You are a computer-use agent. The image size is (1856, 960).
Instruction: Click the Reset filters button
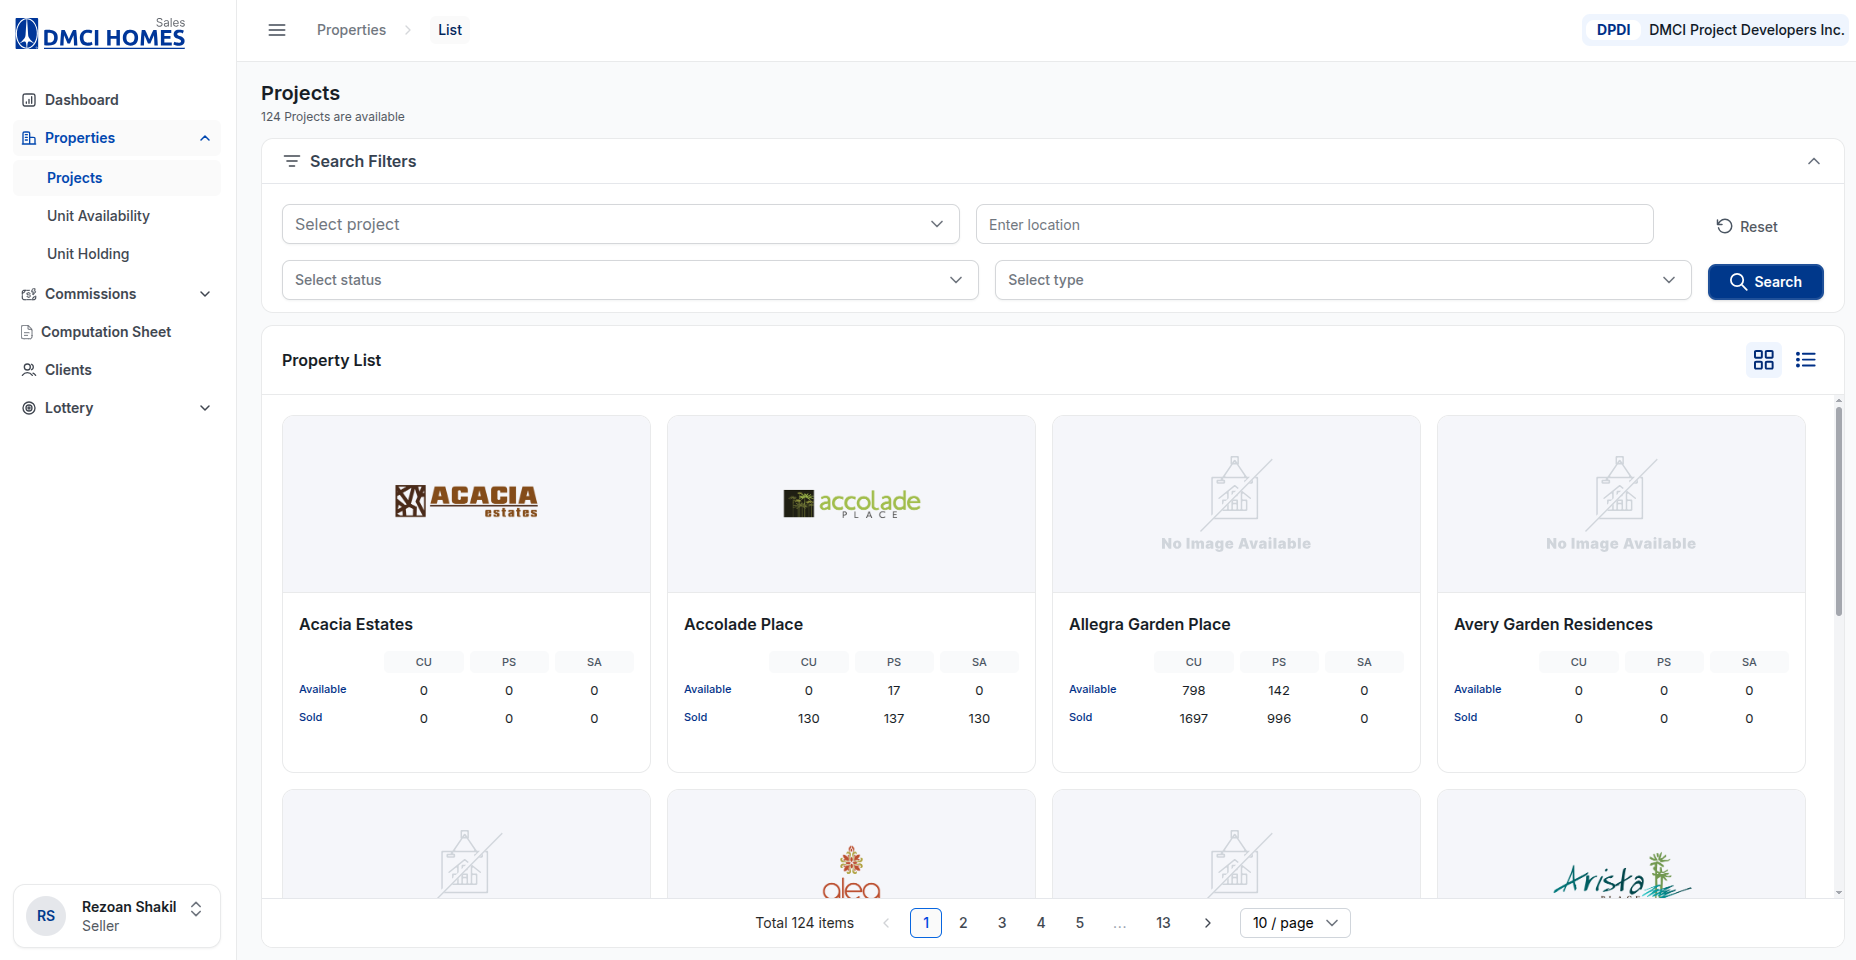tap(1747, 227)
